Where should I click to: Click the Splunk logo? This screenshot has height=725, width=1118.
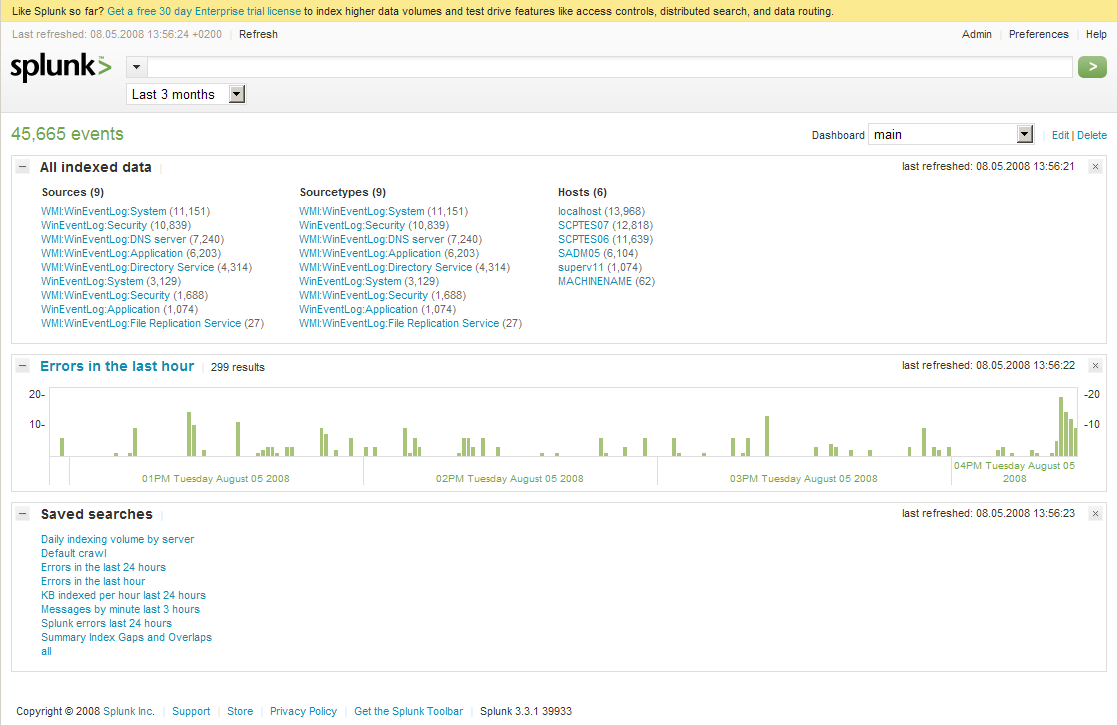(x=61, y=67)
